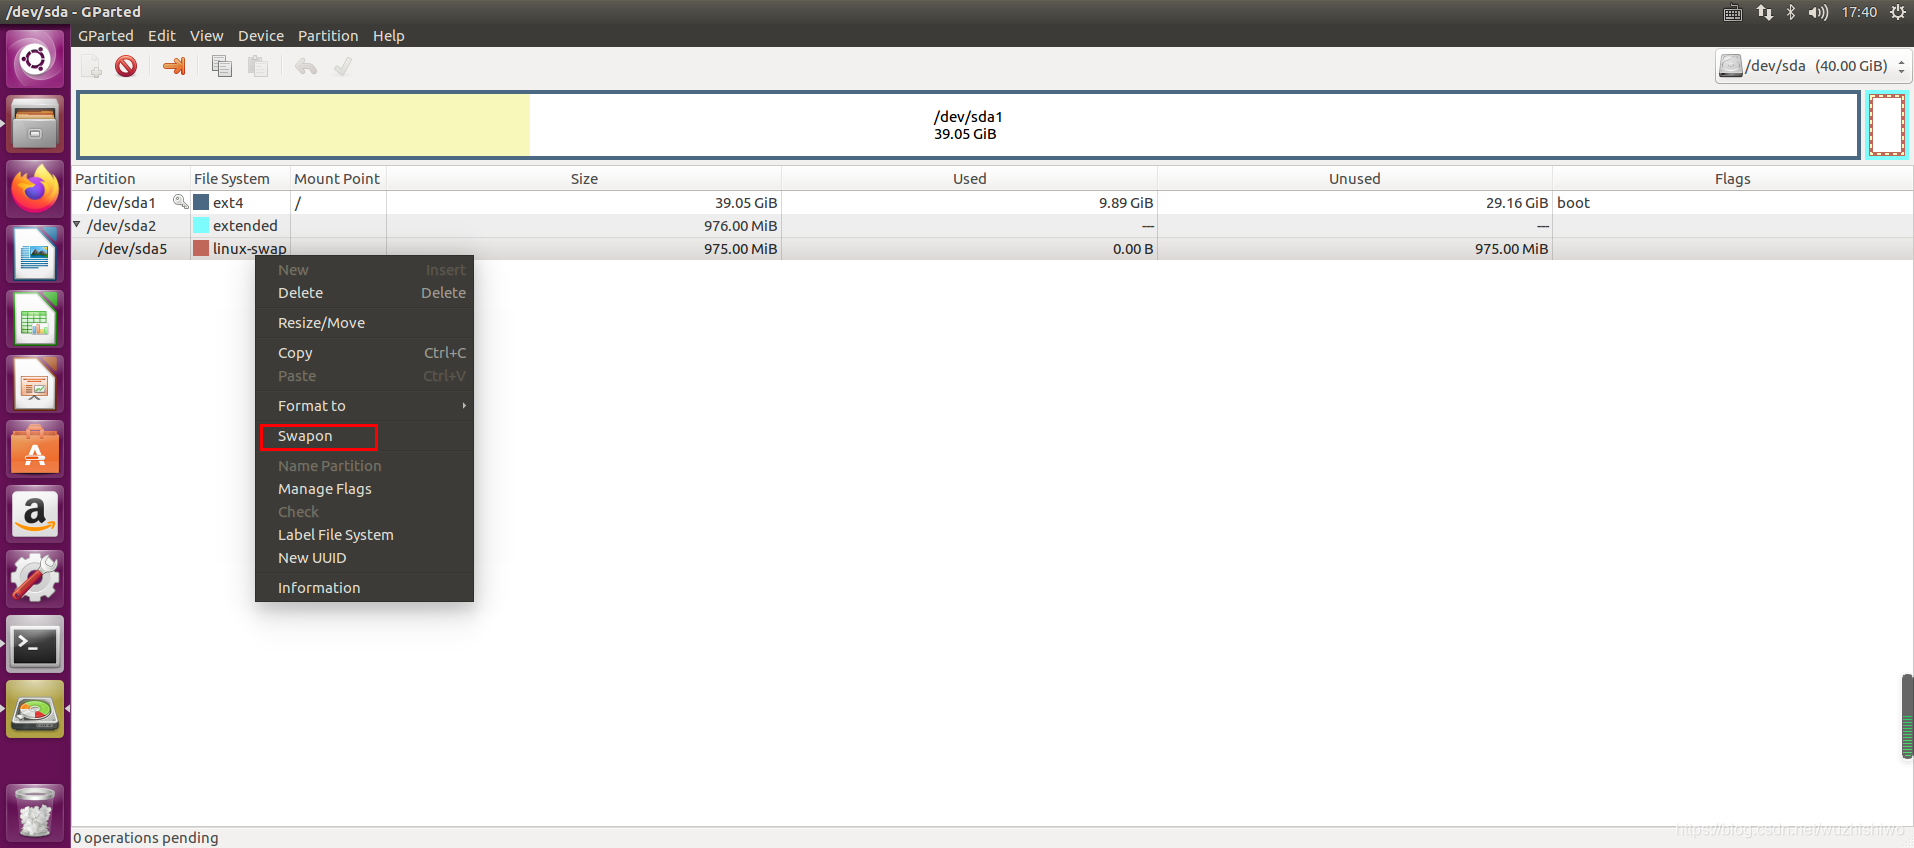Select the /dev/sda5 row in the list

coord(992,248)
